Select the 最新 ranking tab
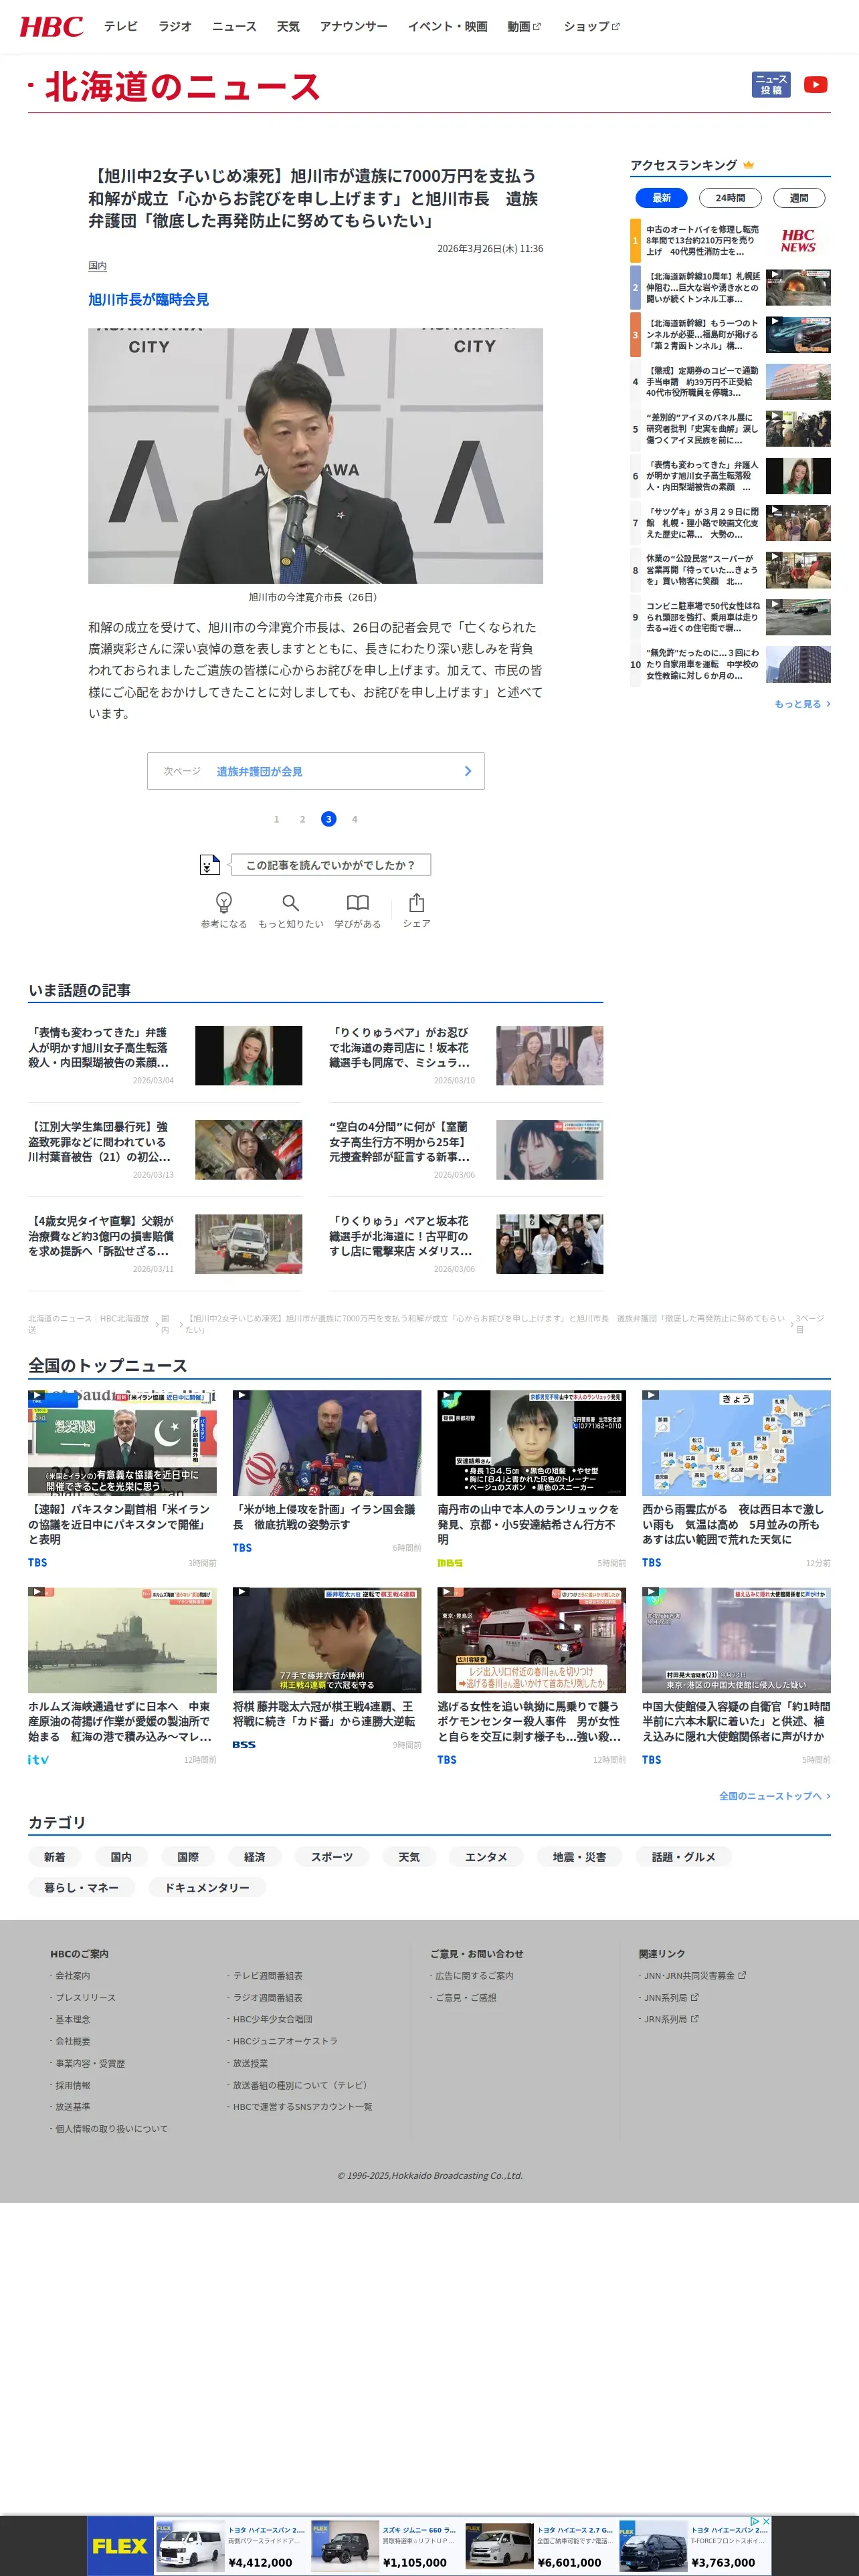The image size is (859, 2576). point(662,198)
